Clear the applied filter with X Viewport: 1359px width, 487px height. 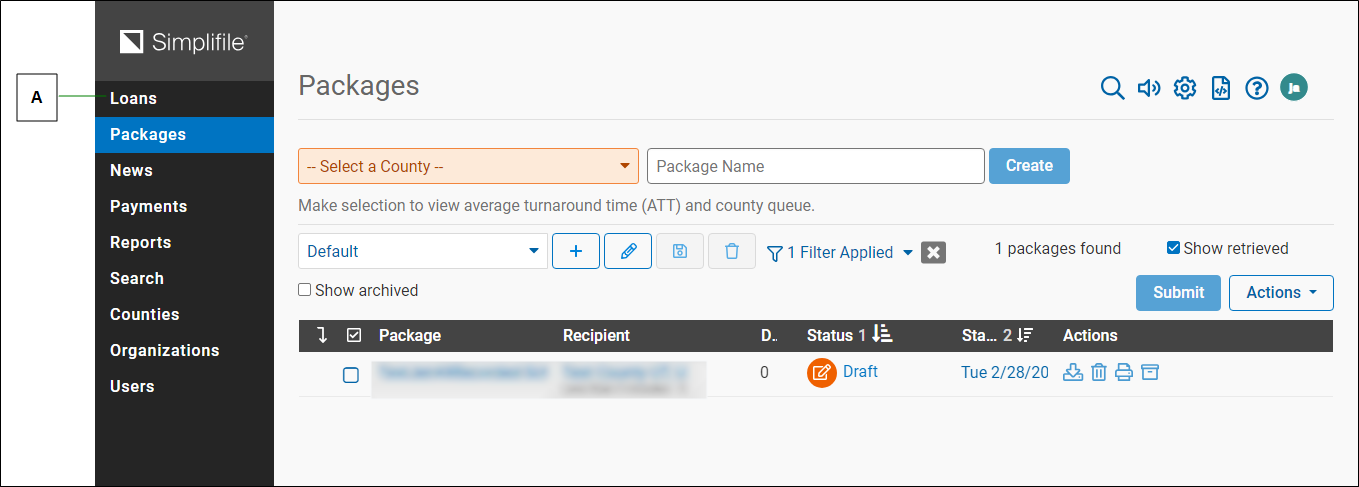(x=934, y=253)
